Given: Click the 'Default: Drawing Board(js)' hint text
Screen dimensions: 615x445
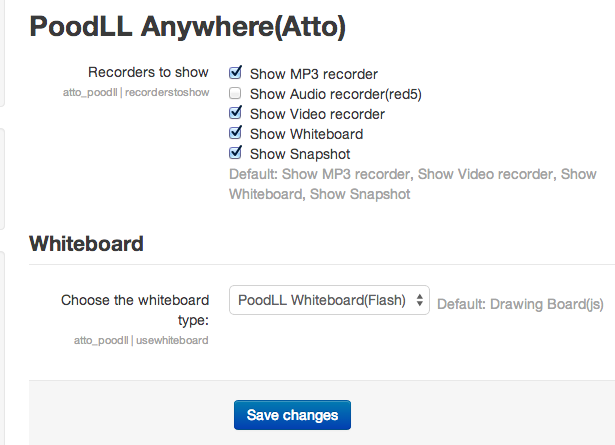Looking at the screenshot, I should pyautogui.click(x=520, y=304).
